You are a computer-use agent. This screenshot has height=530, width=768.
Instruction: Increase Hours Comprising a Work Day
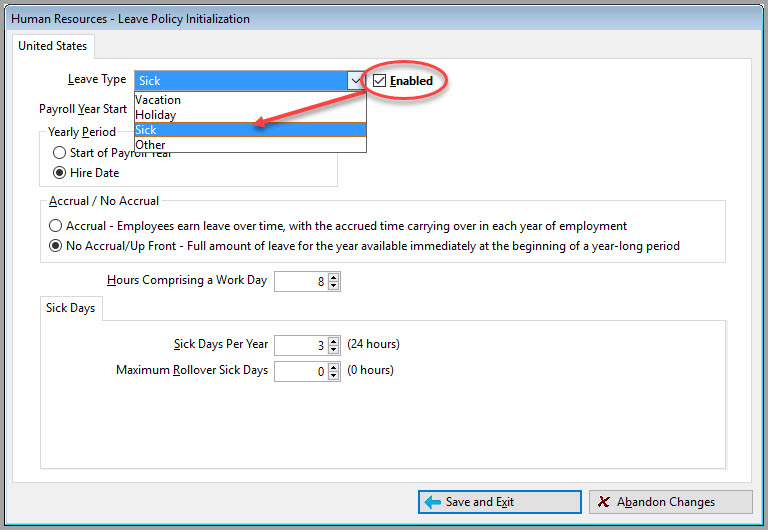334,277
